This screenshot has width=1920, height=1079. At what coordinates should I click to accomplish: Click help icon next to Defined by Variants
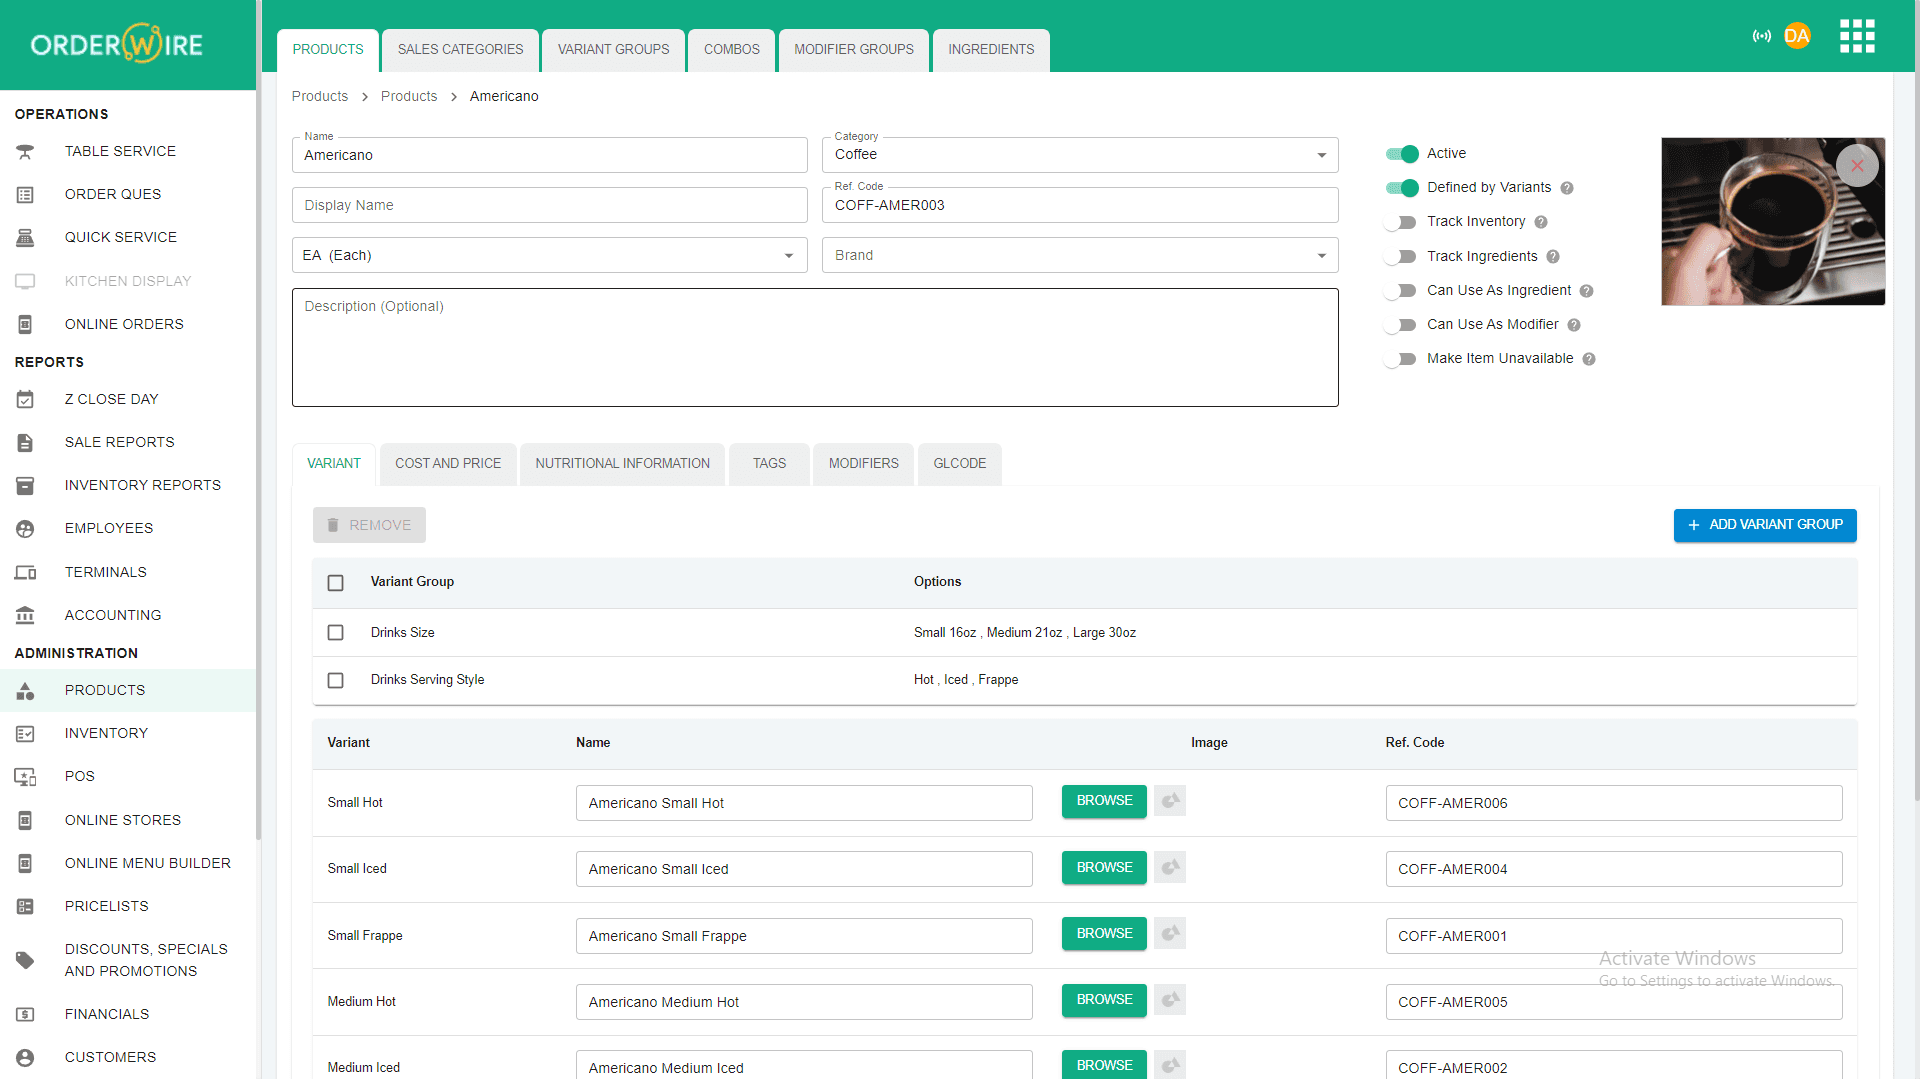[x=1567, y=188]
